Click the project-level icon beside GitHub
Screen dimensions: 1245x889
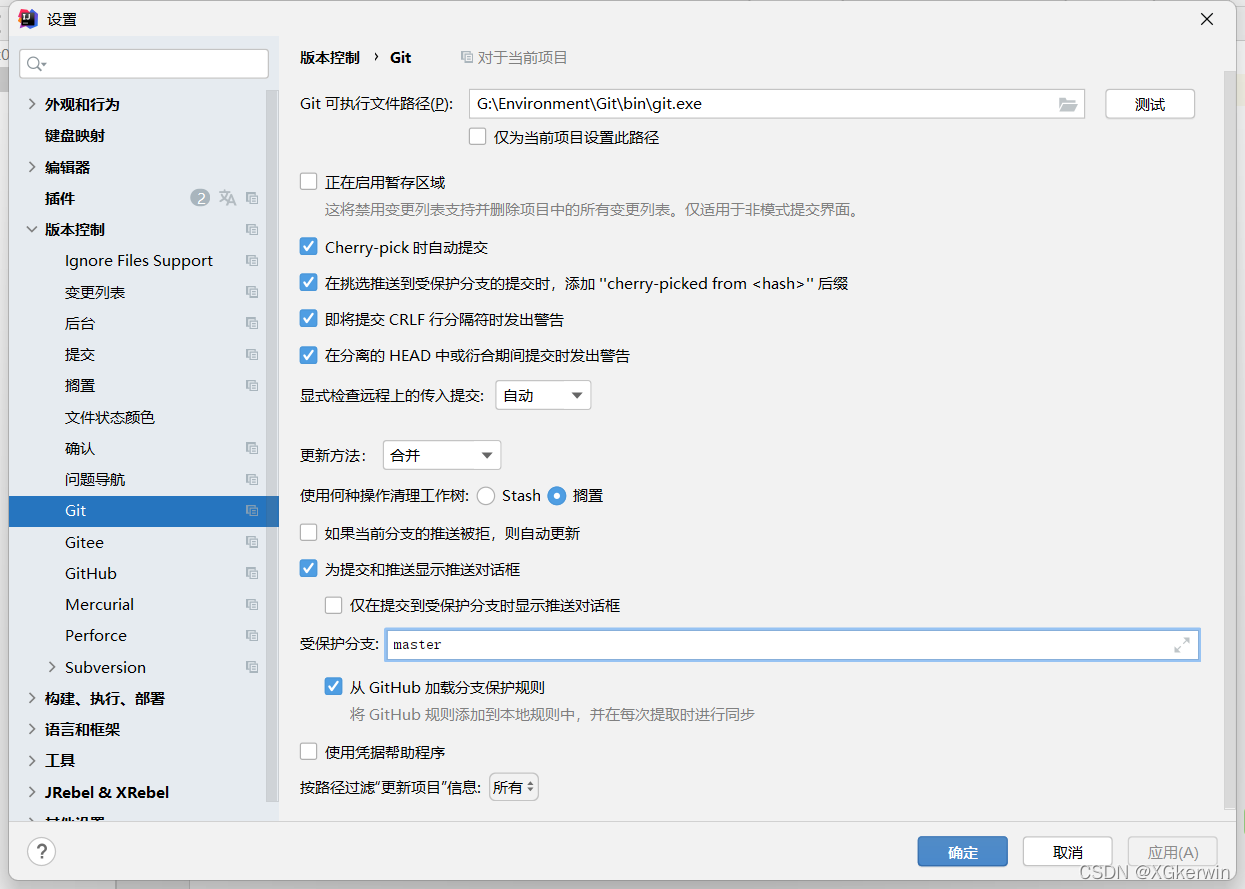coord(252,573)
